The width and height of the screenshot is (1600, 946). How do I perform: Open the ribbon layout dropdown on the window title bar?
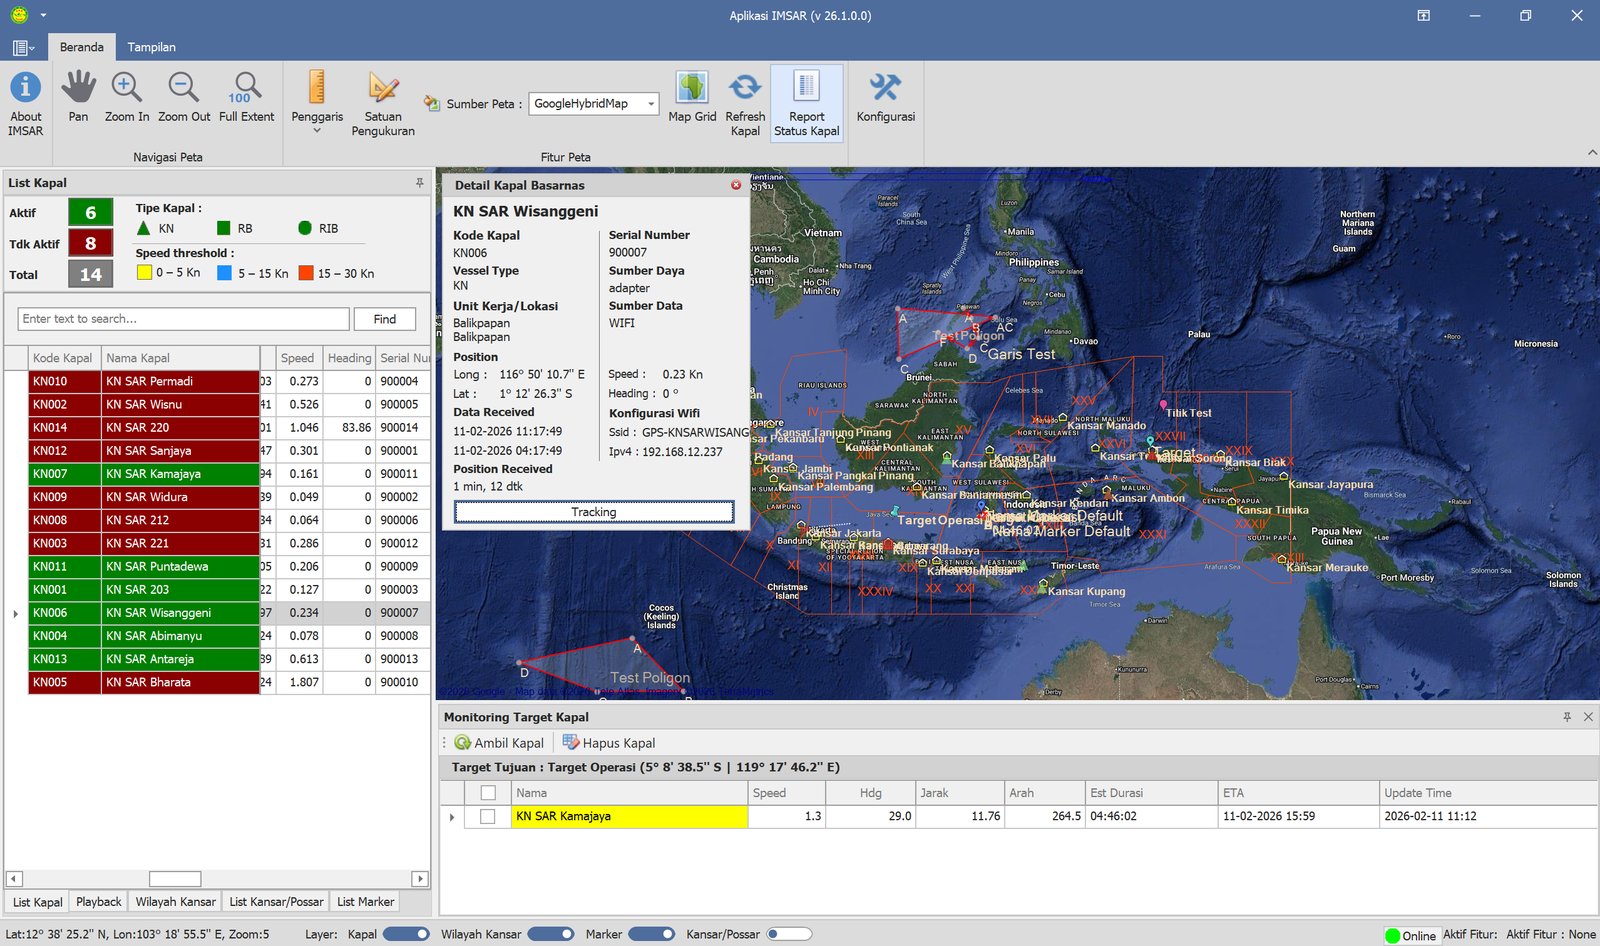point(1424,16)
